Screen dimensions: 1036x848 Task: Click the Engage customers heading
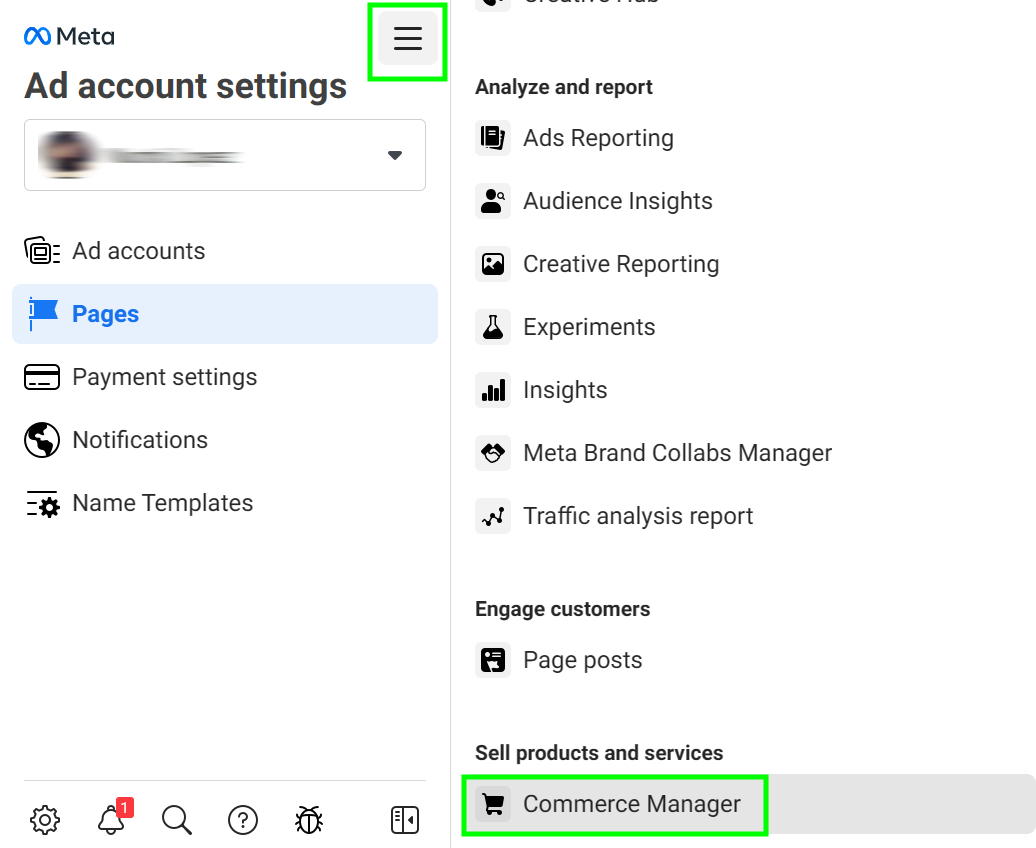click(562, 609)
